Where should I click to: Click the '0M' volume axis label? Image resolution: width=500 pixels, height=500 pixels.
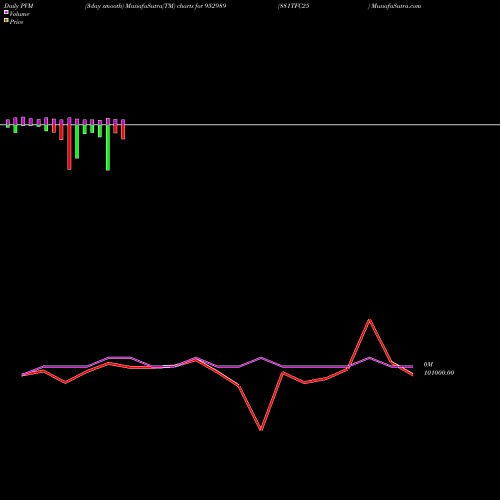click(x=428, y=365)
